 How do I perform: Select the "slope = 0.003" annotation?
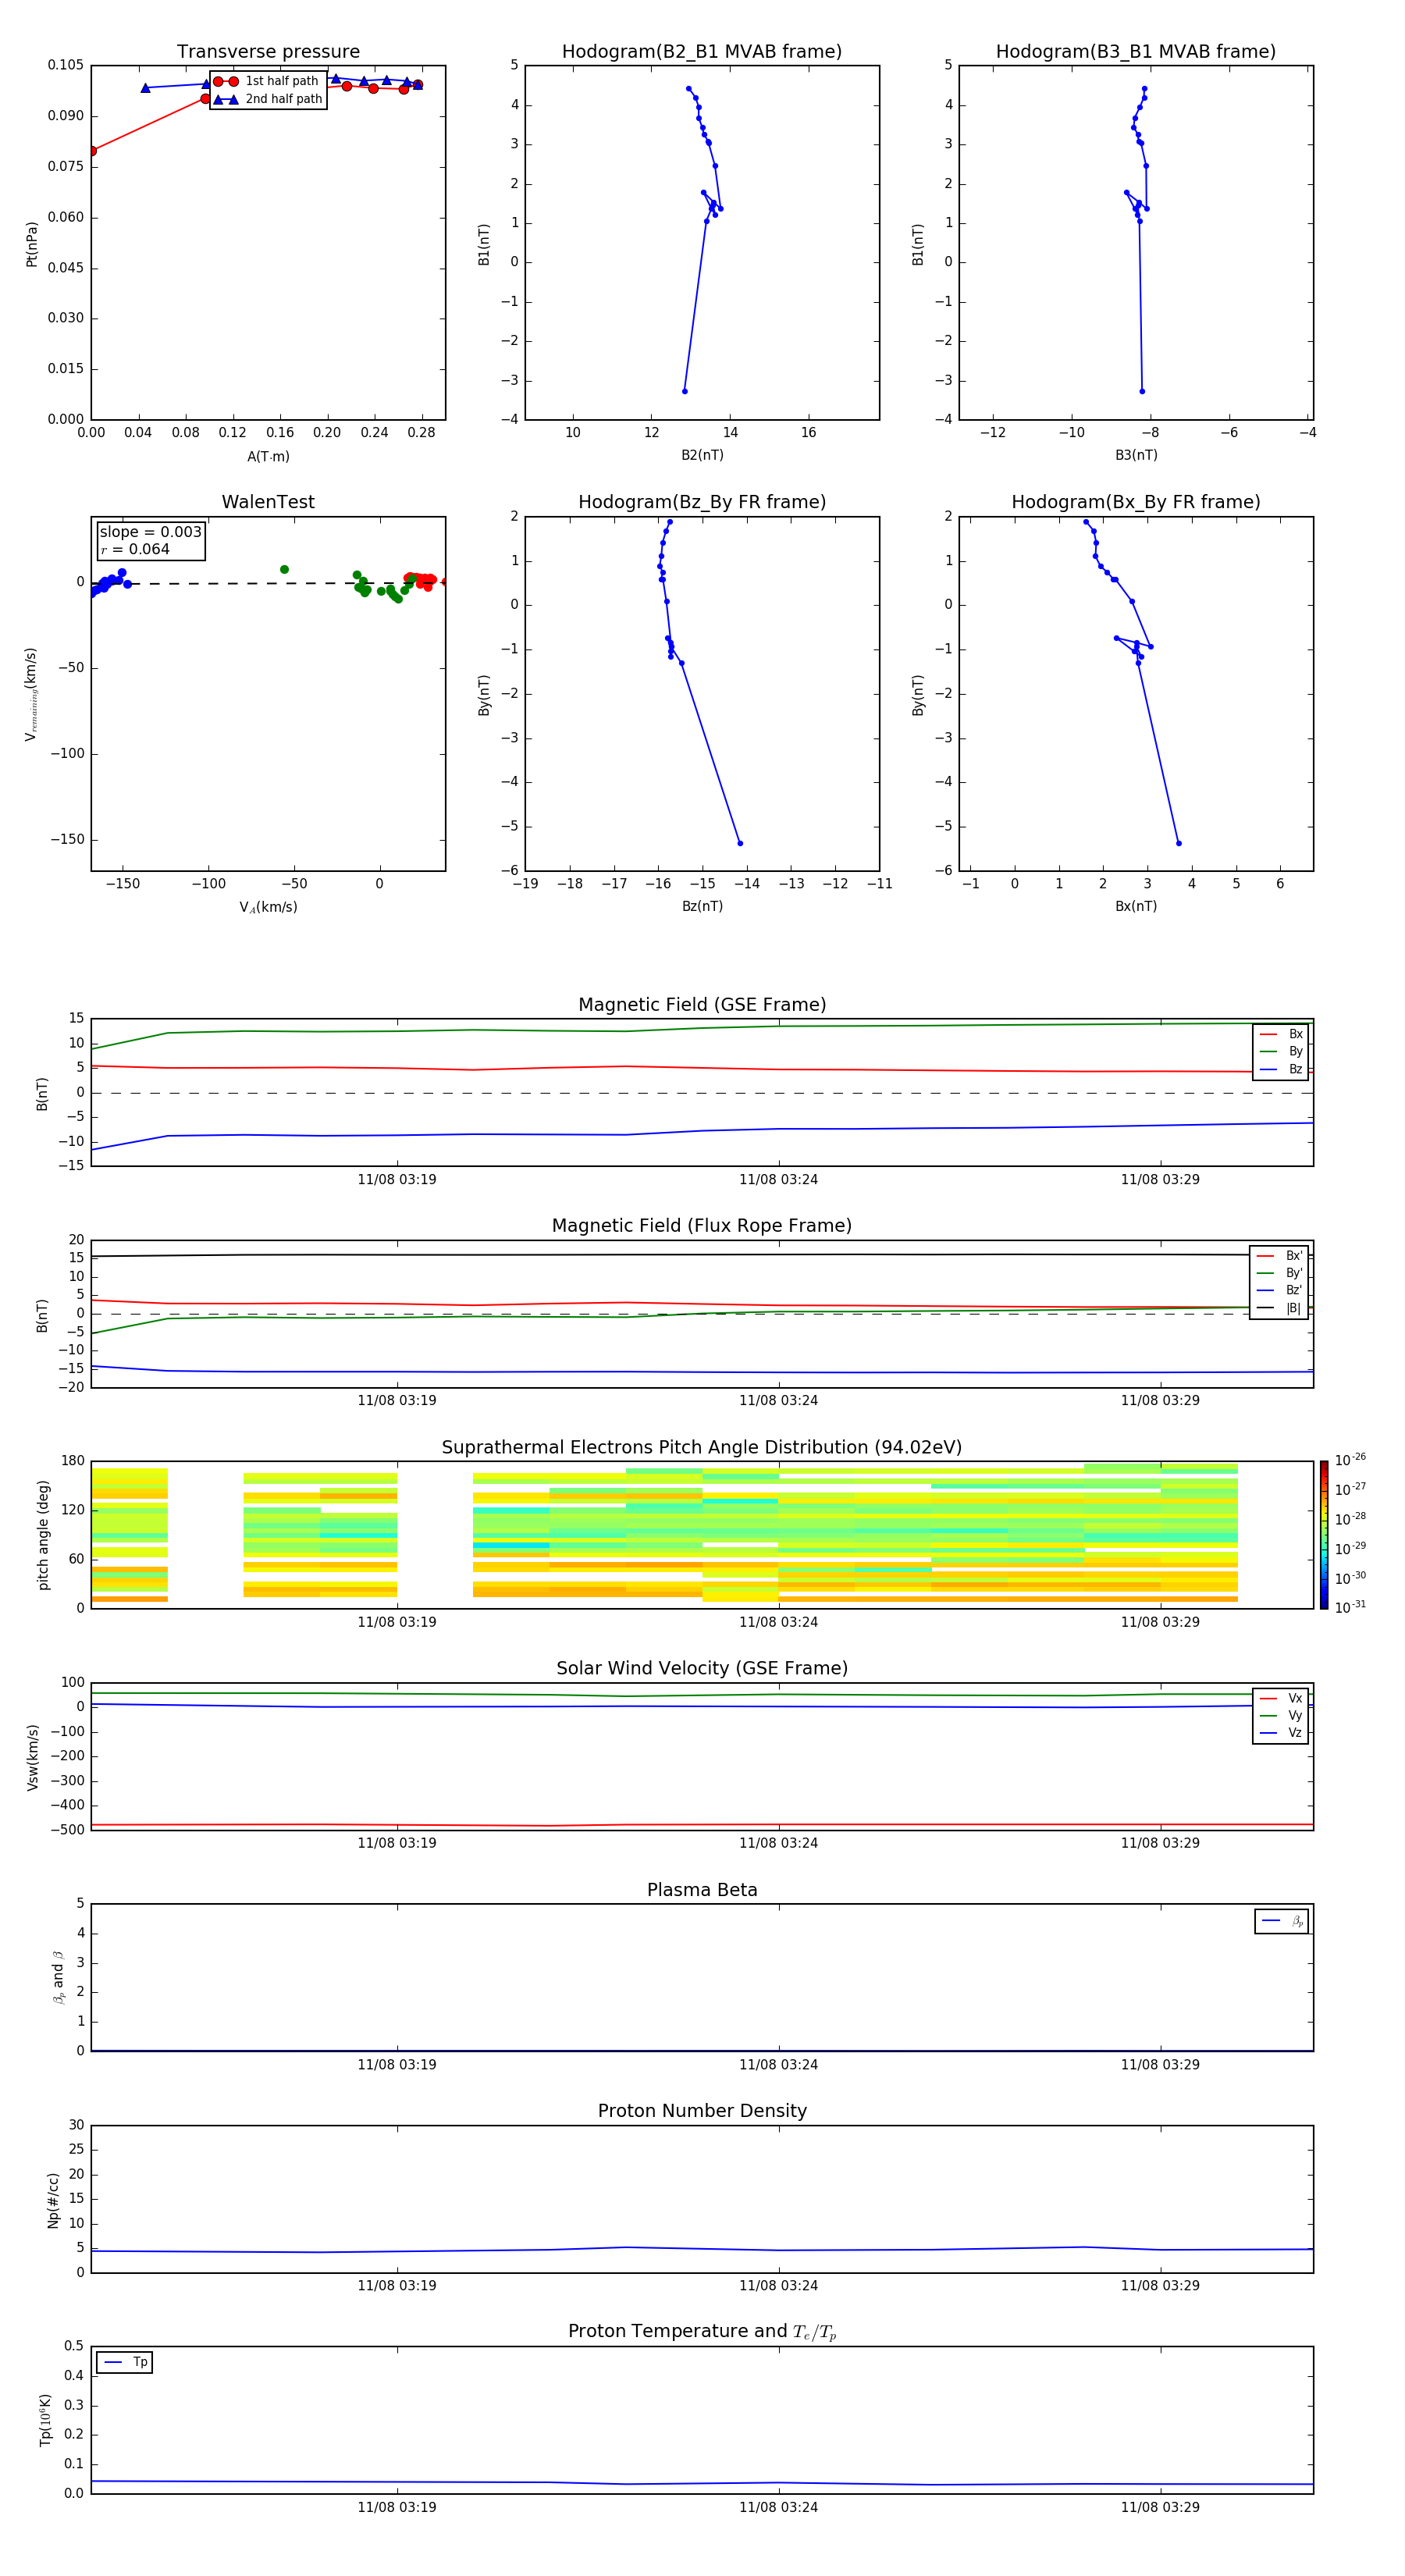click(x=151, y=532)
